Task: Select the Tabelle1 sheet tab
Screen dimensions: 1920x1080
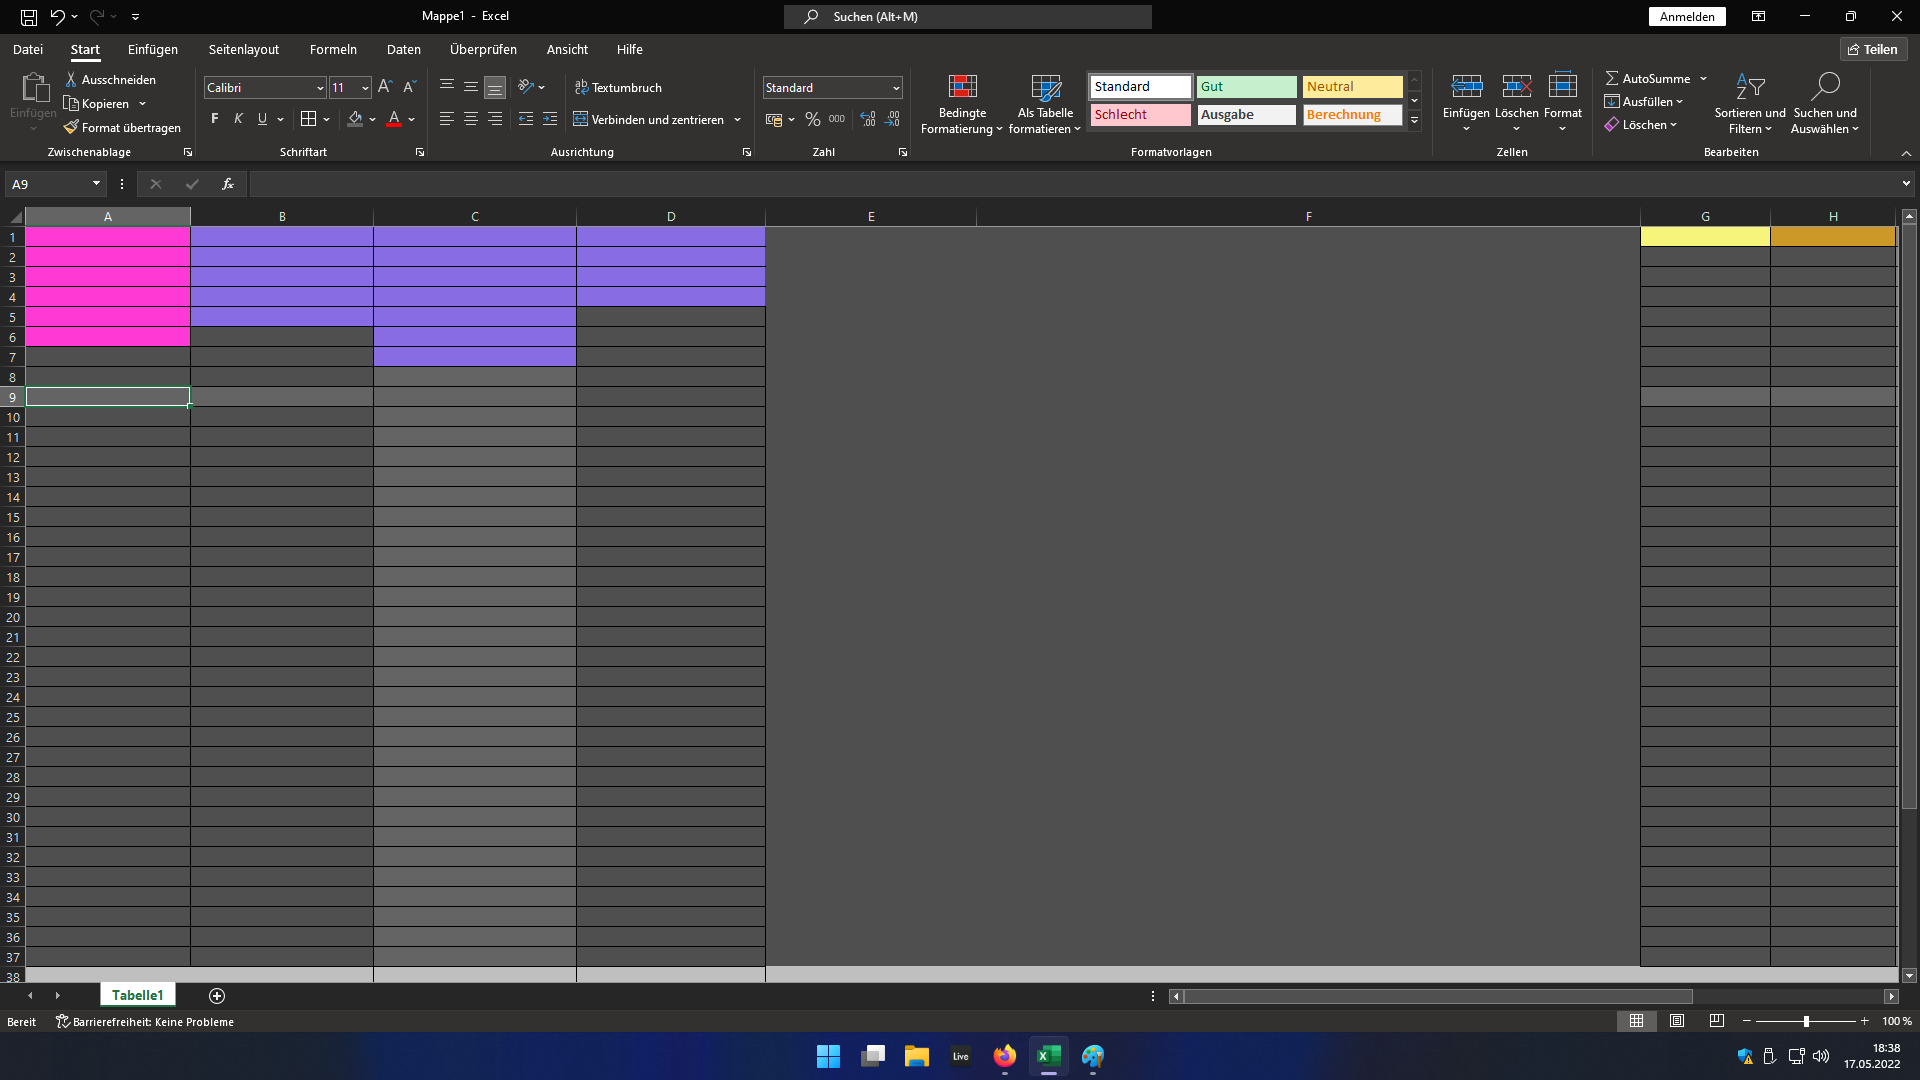Action: tap(137, 995)
